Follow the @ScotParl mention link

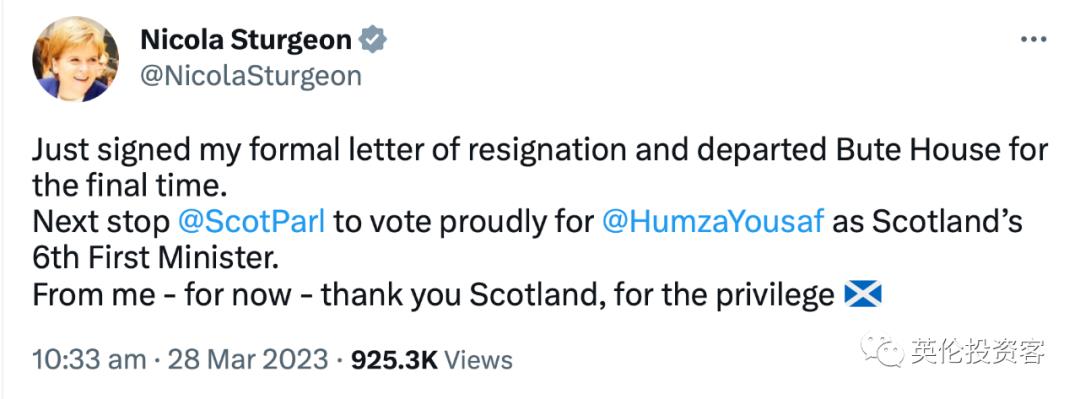(251, 223)
